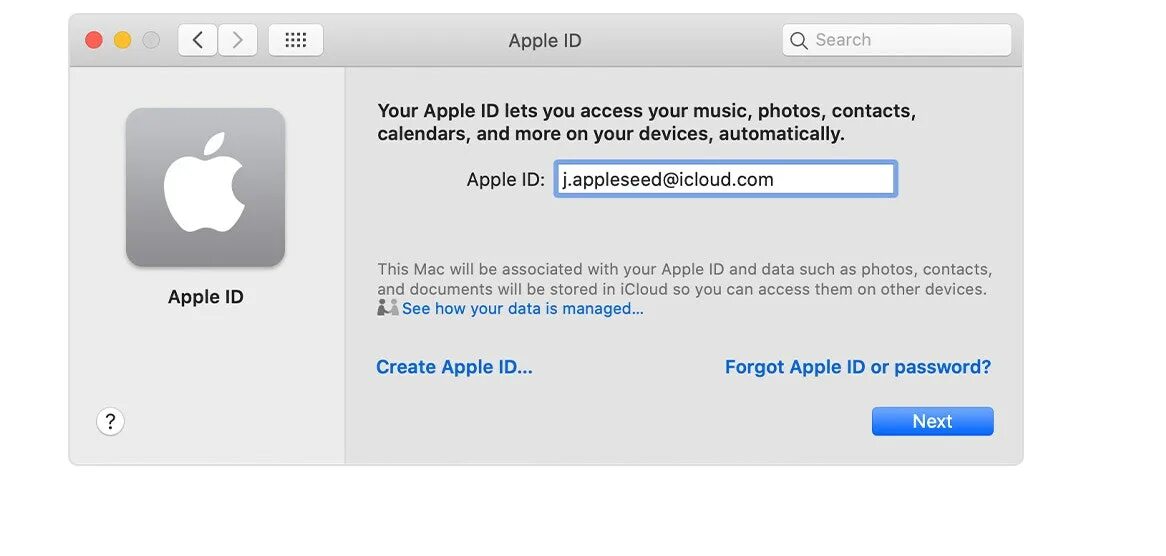Go back with the left chevron button

pyautogui.click(x=198, y=40)
